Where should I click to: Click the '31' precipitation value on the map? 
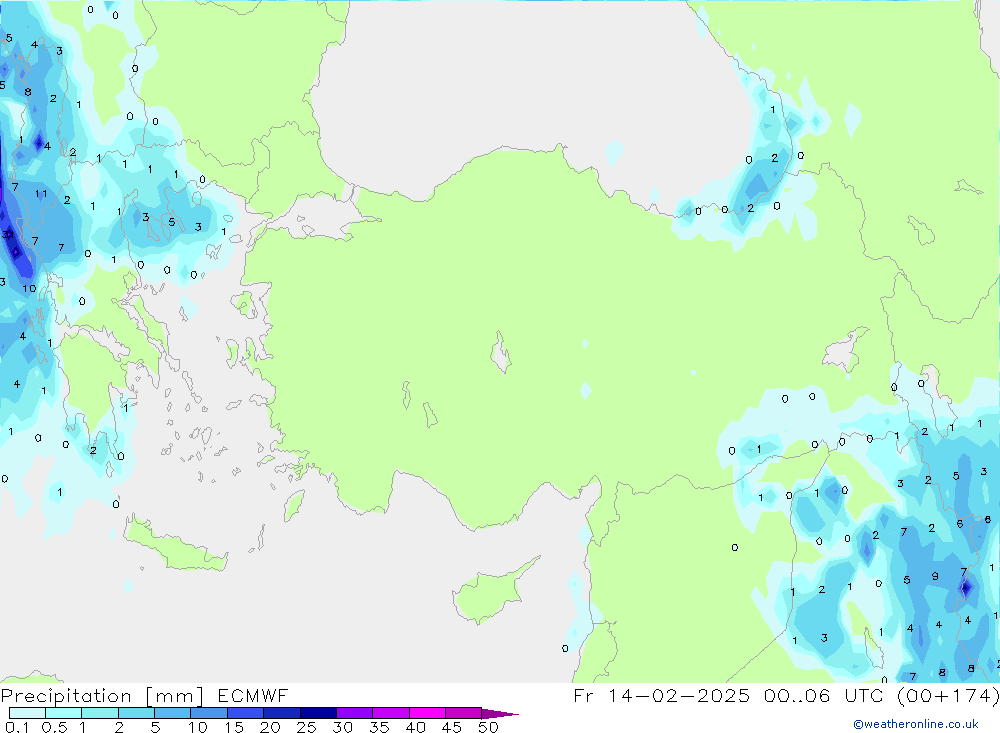coord(8,235)
